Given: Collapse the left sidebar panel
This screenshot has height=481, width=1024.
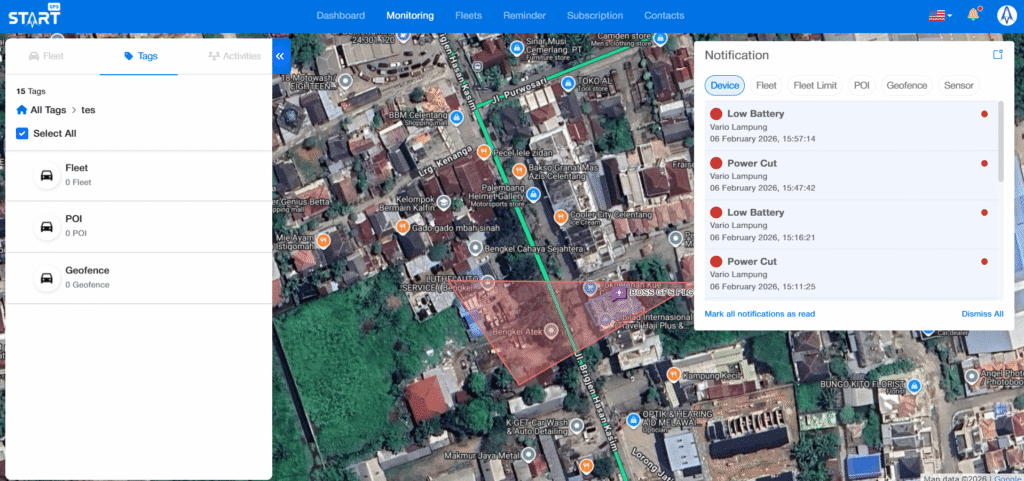Looking at the screenshot, I should pos(280,57).
